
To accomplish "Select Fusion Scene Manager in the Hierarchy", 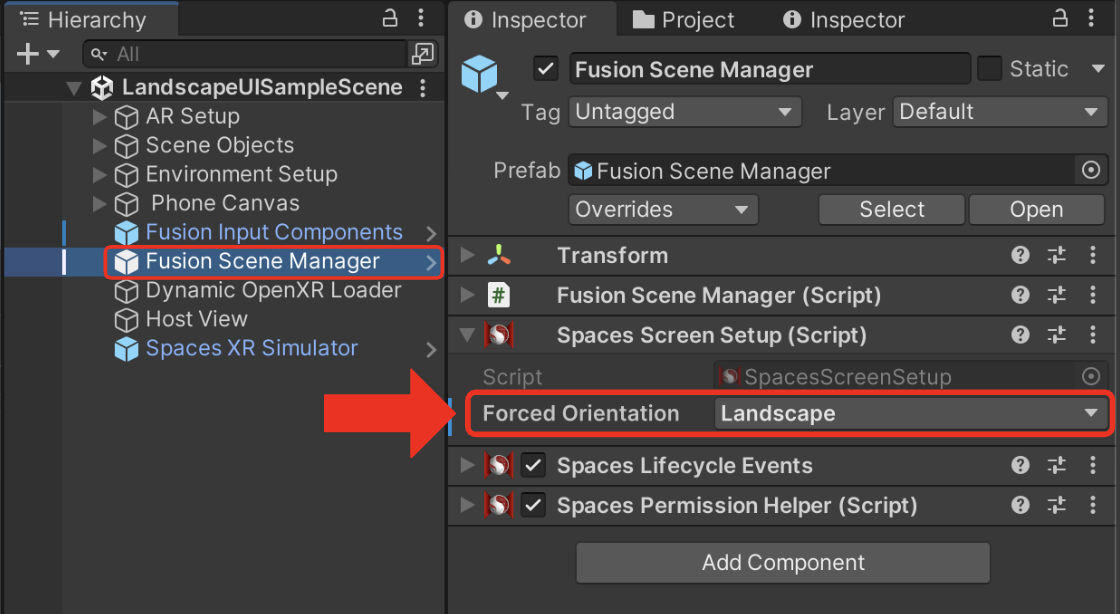I will click(x=262, y=261).
